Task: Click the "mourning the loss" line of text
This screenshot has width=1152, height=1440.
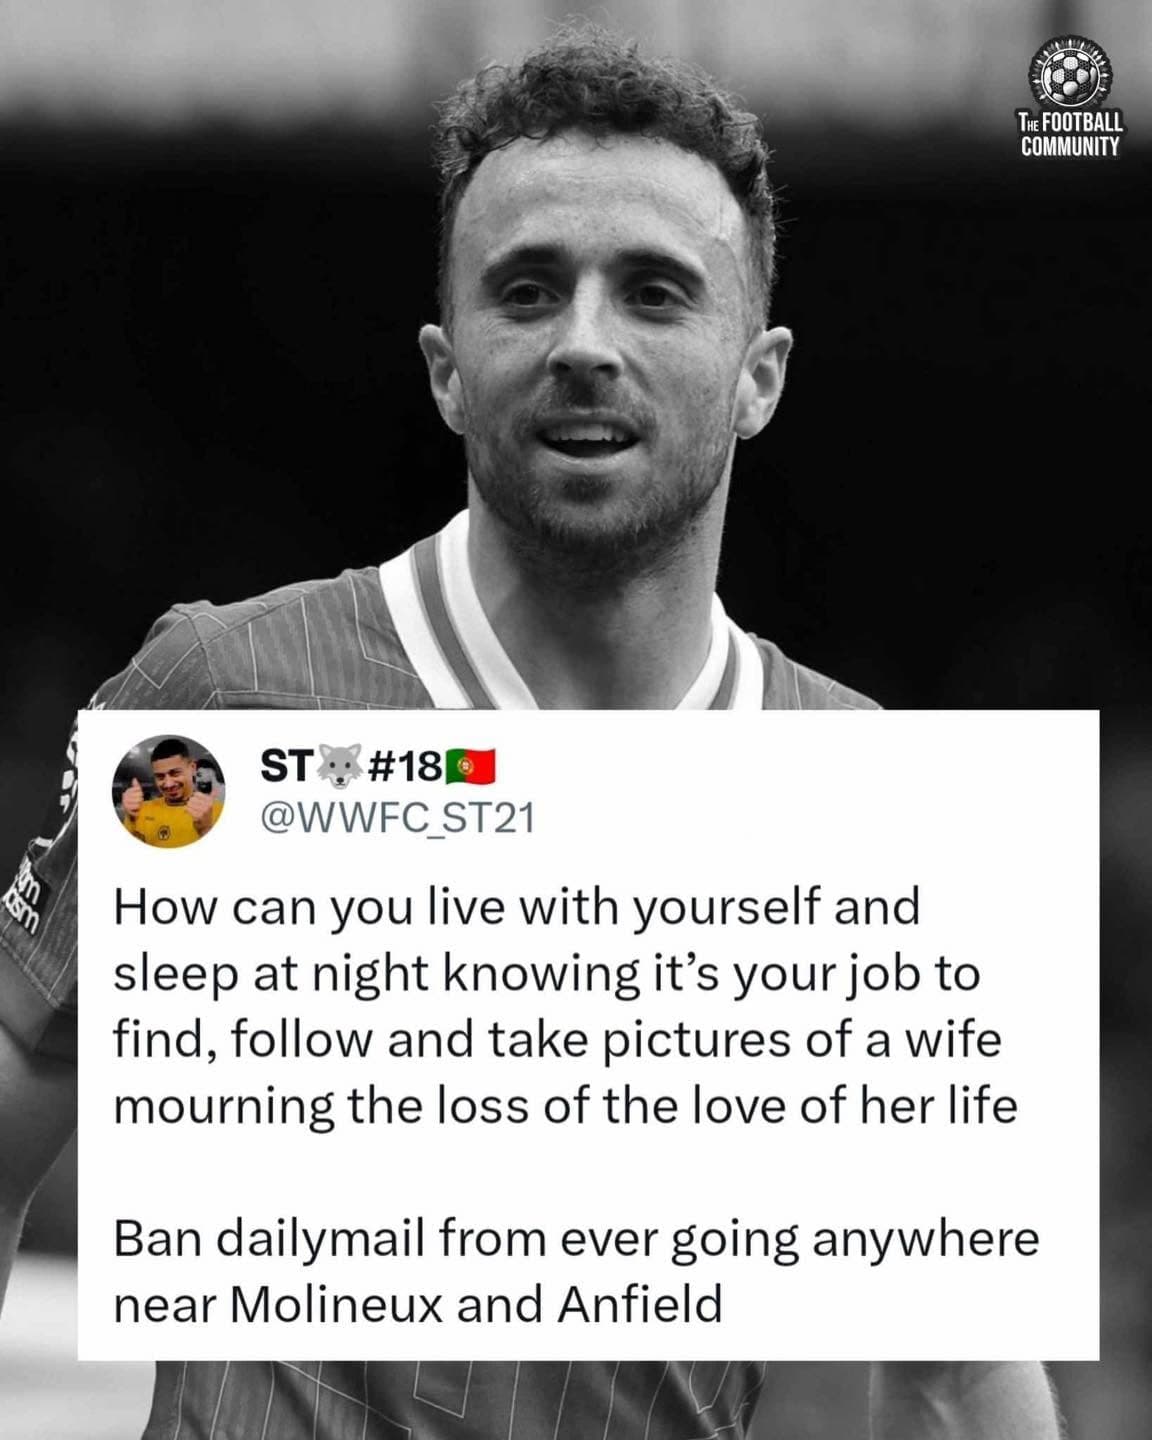Action: coord(565,1106)
